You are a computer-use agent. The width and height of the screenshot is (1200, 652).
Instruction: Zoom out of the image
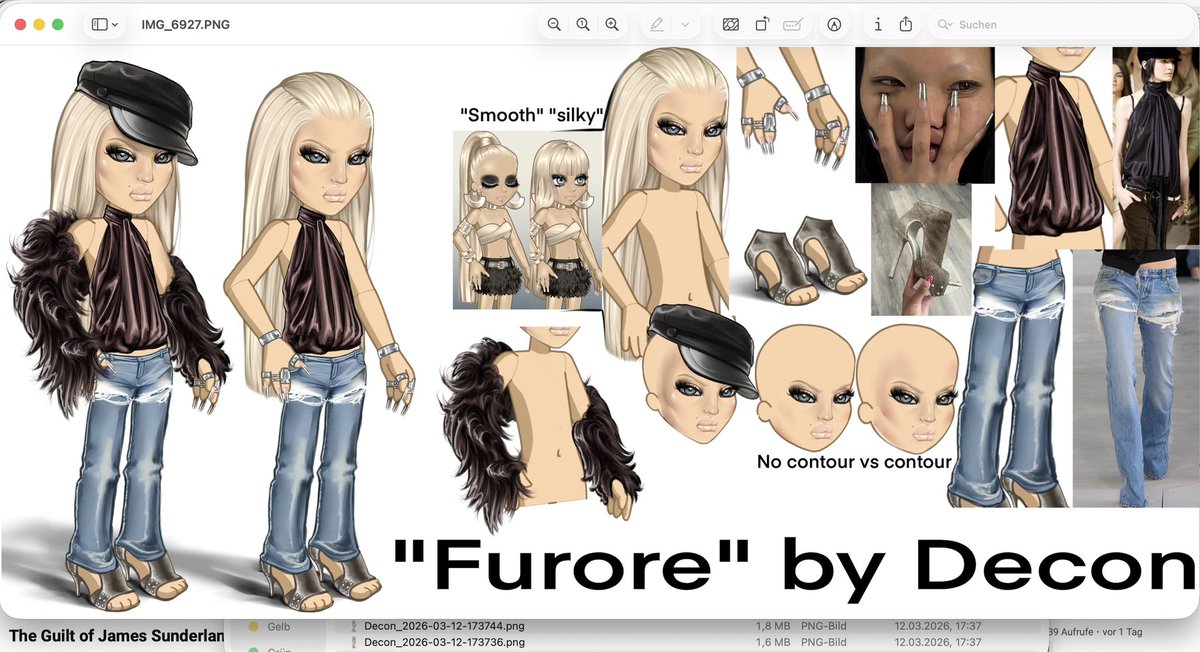coord(553,24)
